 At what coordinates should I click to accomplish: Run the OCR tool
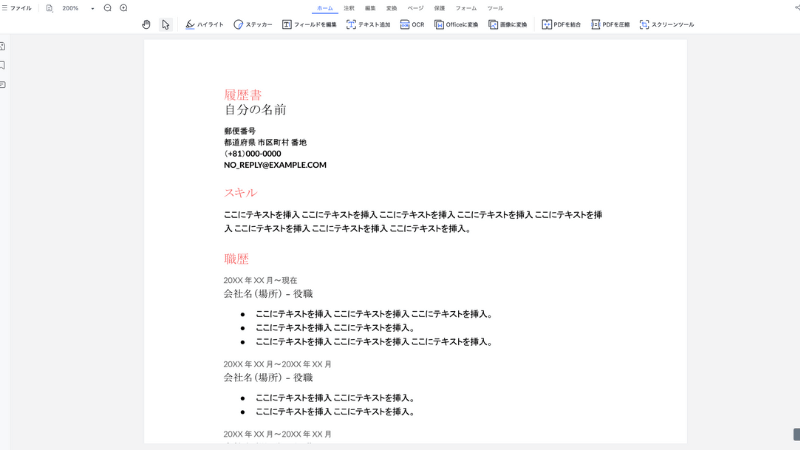[x=412, y=24]
